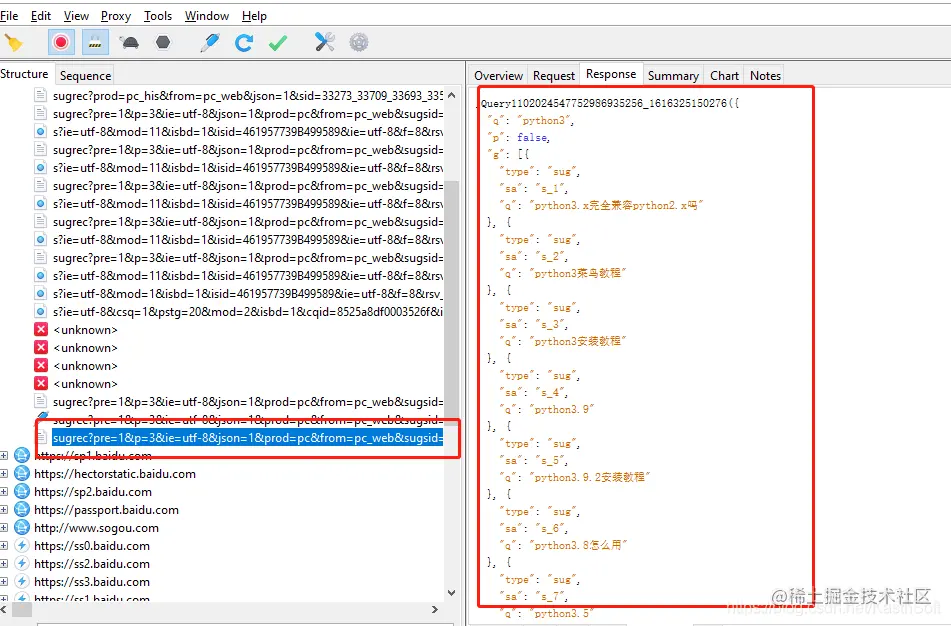Open the Help menu
This screenshot has height=626, width=951.
click(254, 16)
